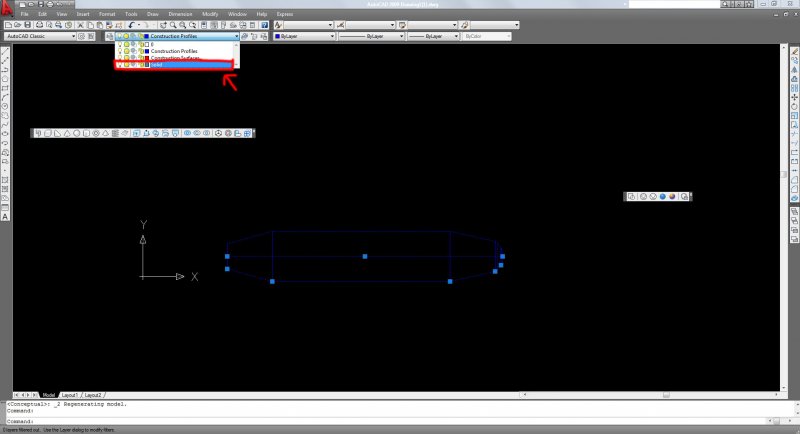Click blue color swatch of Construction Profiles row
Viewport: 800px width, 434px height.
click(x=147, y=51)
